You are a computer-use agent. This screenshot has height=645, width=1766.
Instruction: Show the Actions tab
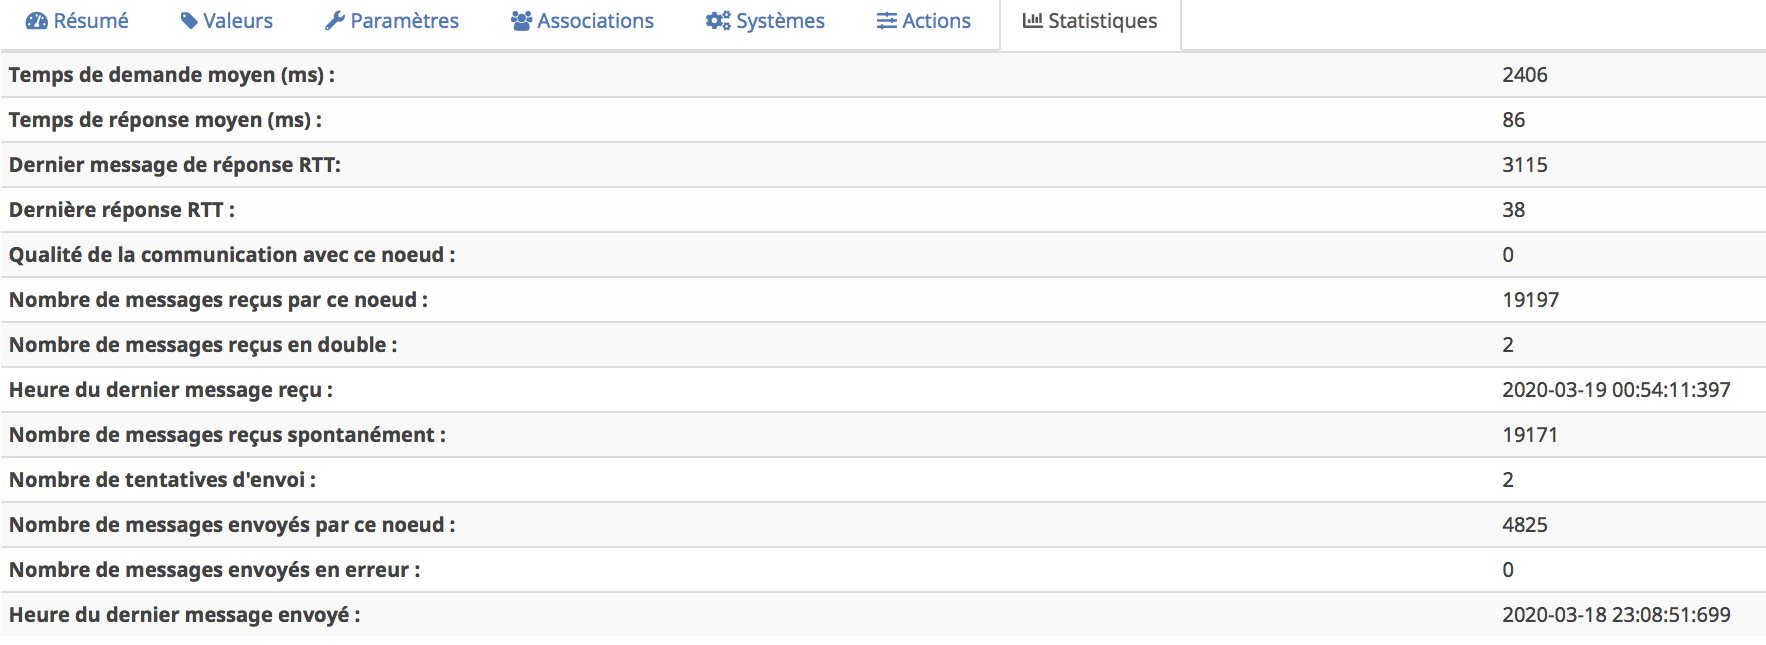(x=924, y=21)
